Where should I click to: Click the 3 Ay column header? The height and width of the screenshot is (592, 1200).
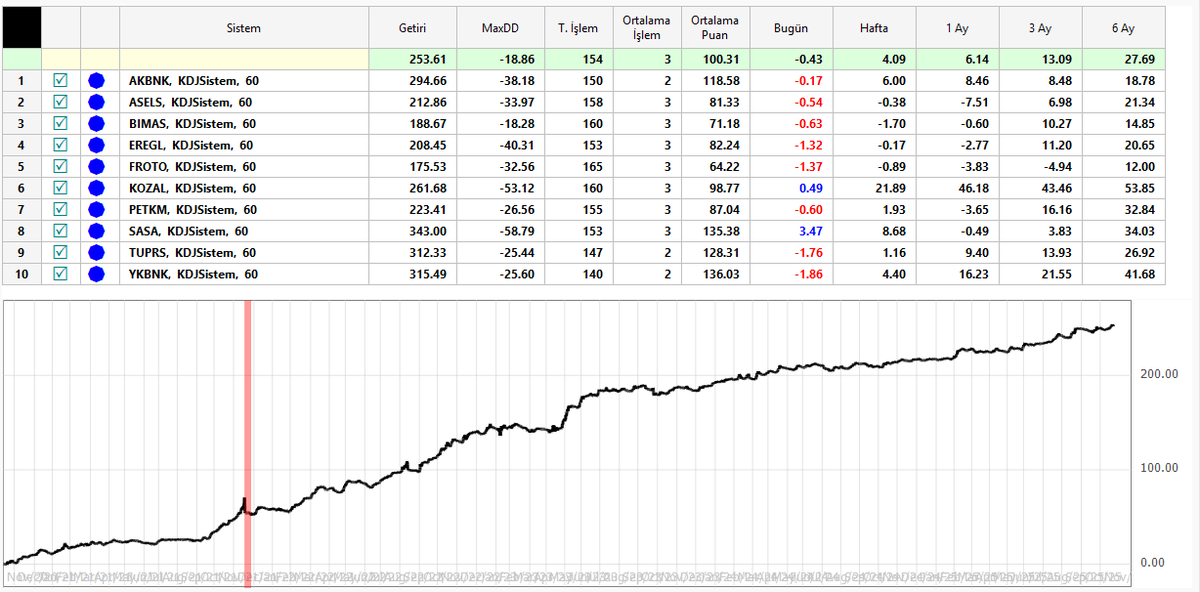pos(1040,28)
